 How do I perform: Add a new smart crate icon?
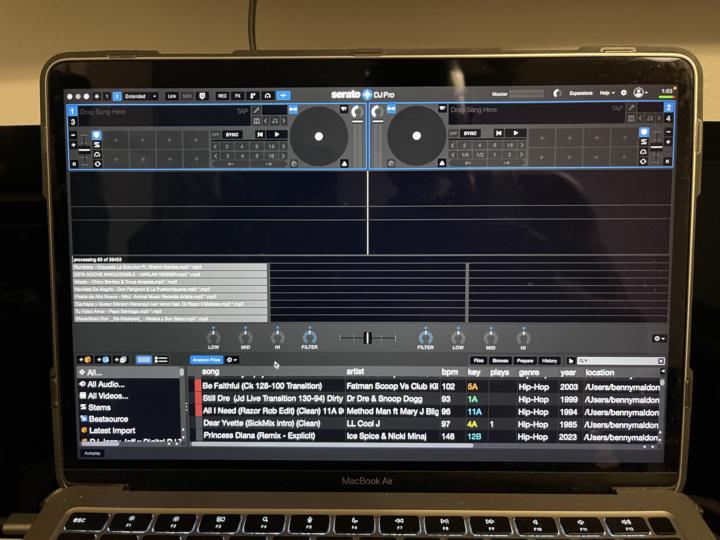pyautogui.click(x=103, y=360)
